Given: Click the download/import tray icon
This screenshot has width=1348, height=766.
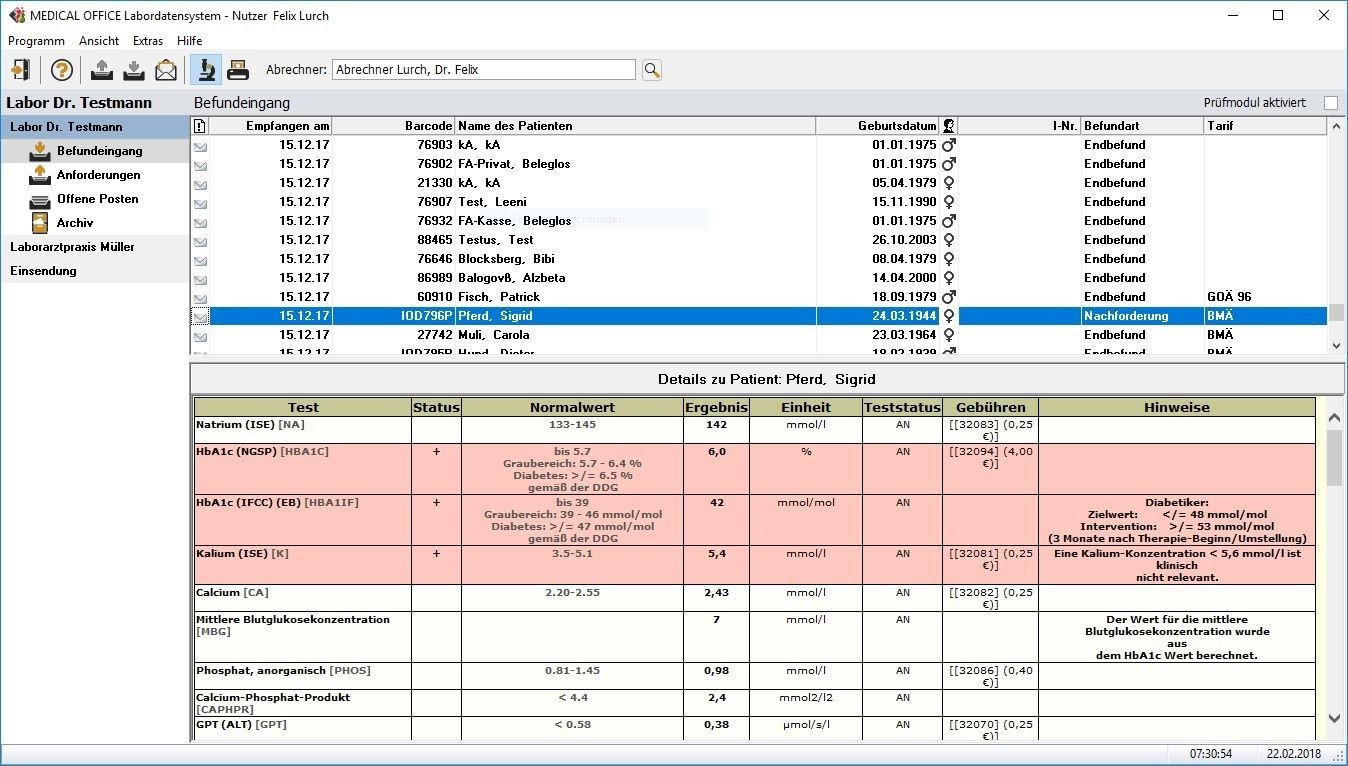Looking at the screenshot, I should point(133,69).
